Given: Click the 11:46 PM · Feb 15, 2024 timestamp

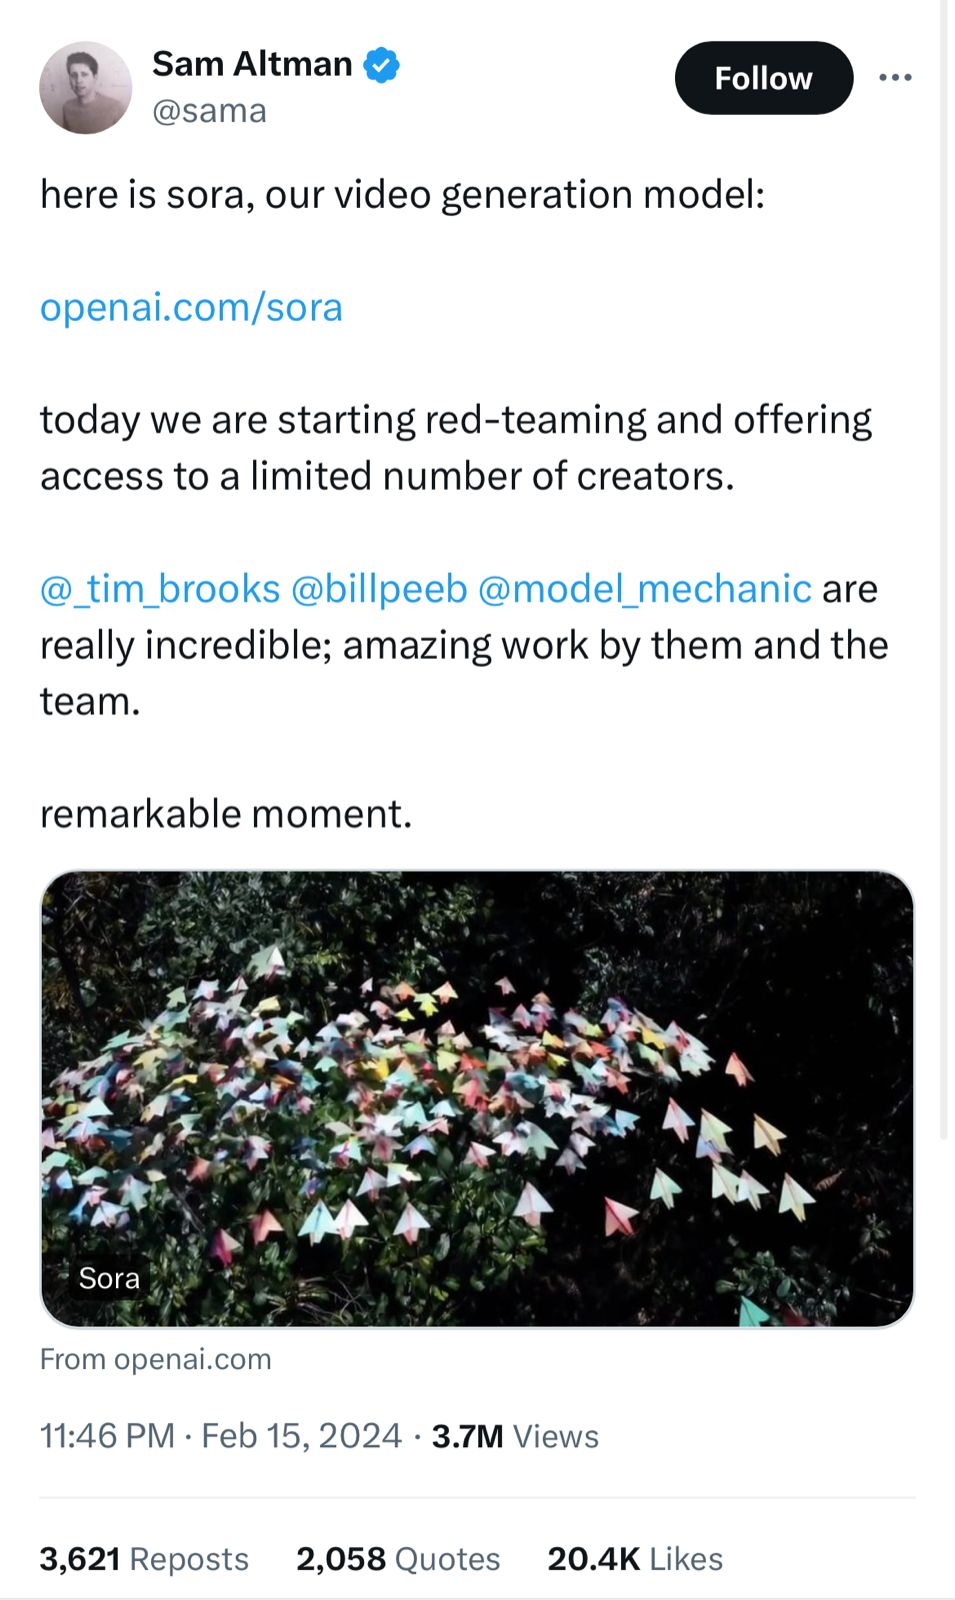Looking at the screenshot, I should pos(221,1436).
